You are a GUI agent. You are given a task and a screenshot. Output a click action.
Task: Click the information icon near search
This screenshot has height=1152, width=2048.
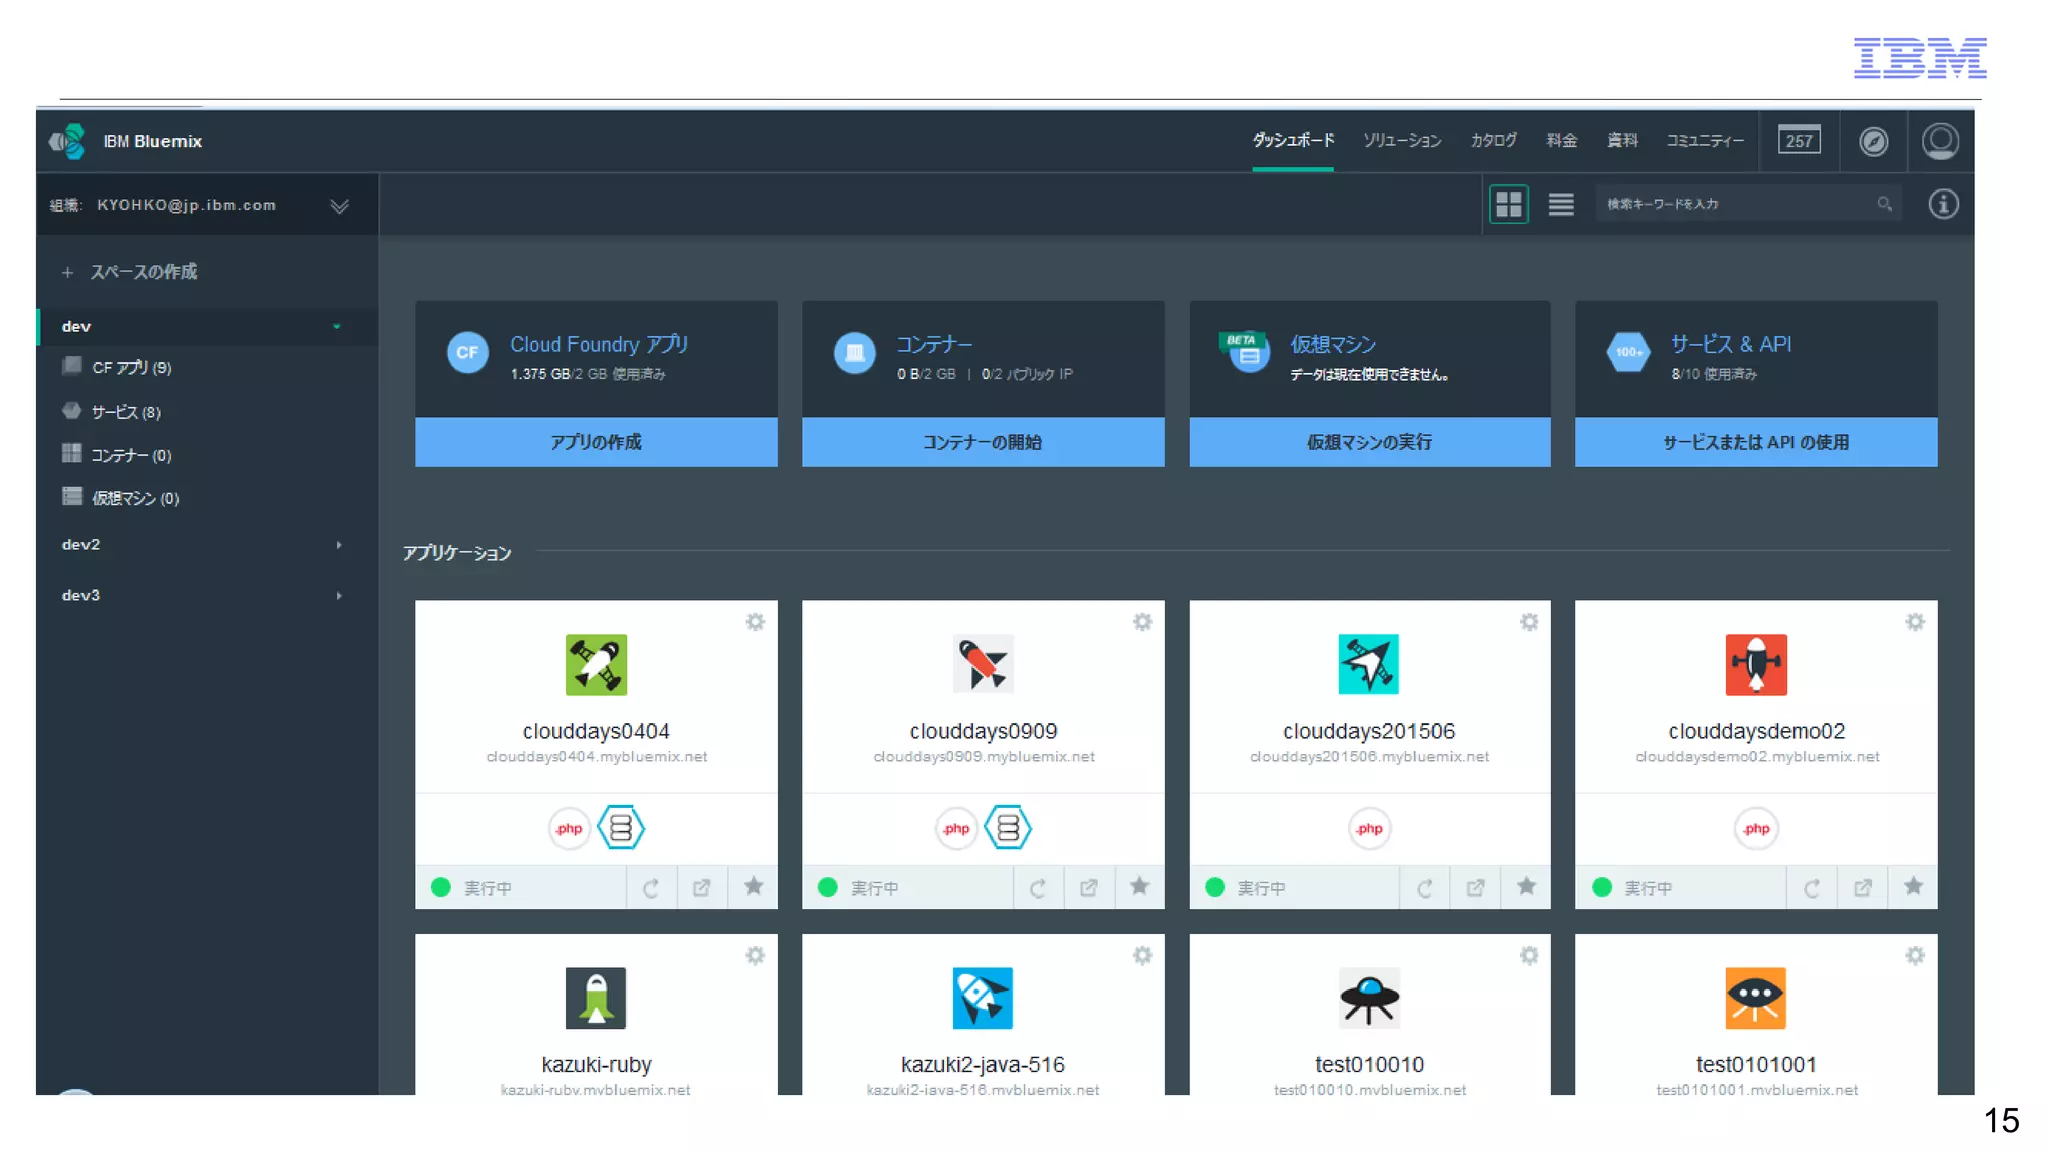[x=1942, y=204]
